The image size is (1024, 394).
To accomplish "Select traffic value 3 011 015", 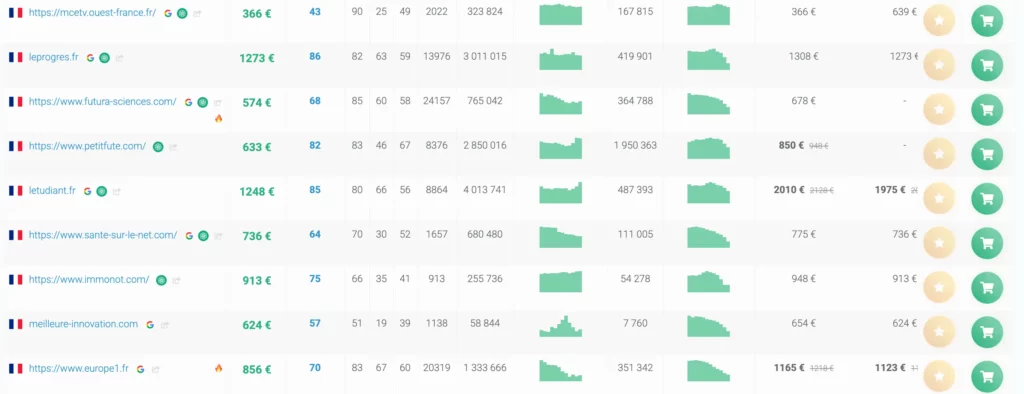I will [485, 56].
